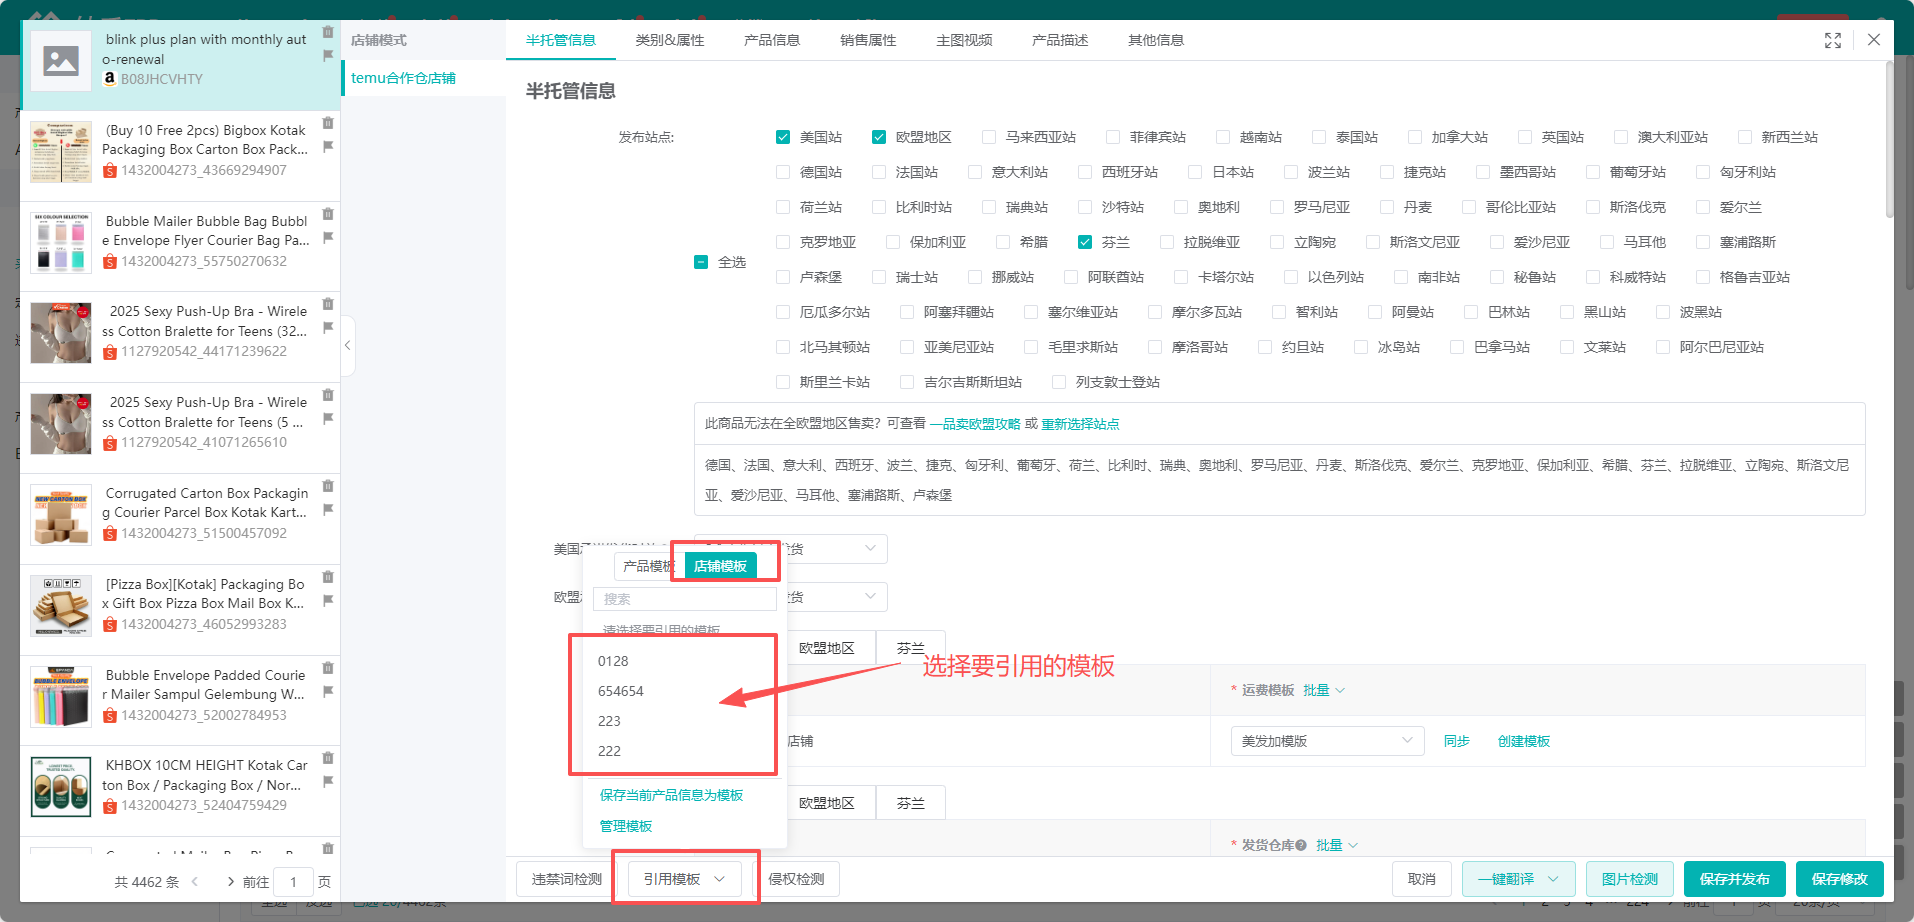Image resolution: width=1914 pixels, height=922 pixels.
Task: Delete the blink plus plan product
Action: 328,32
